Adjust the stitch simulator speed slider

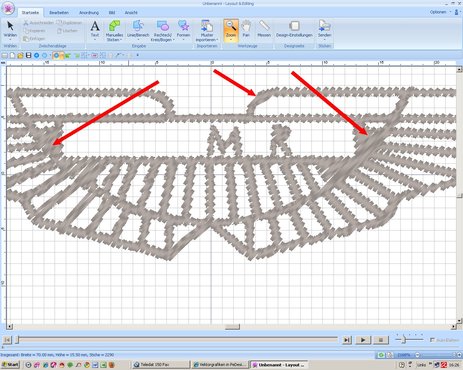(404, 340)
